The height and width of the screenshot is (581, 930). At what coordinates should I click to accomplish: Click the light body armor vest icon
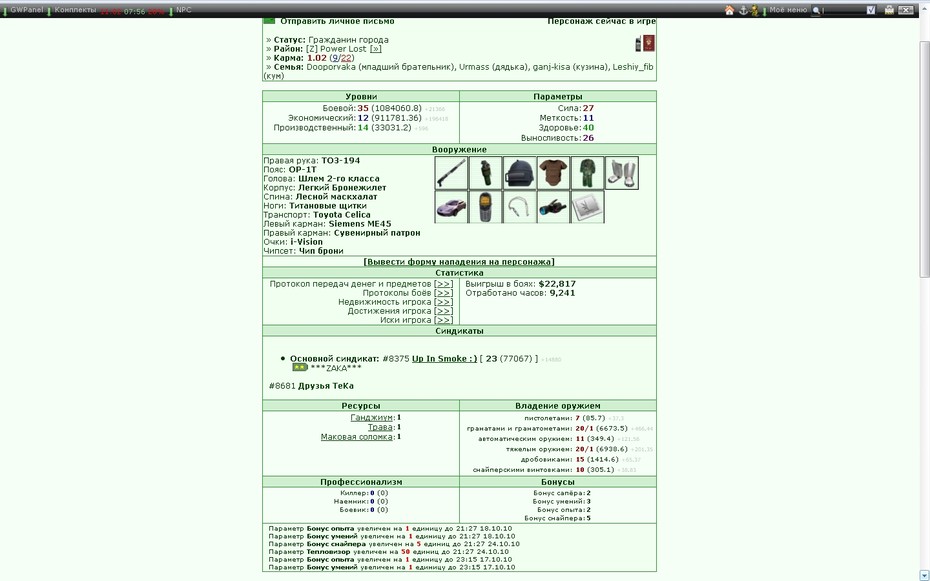coord(553,173)
